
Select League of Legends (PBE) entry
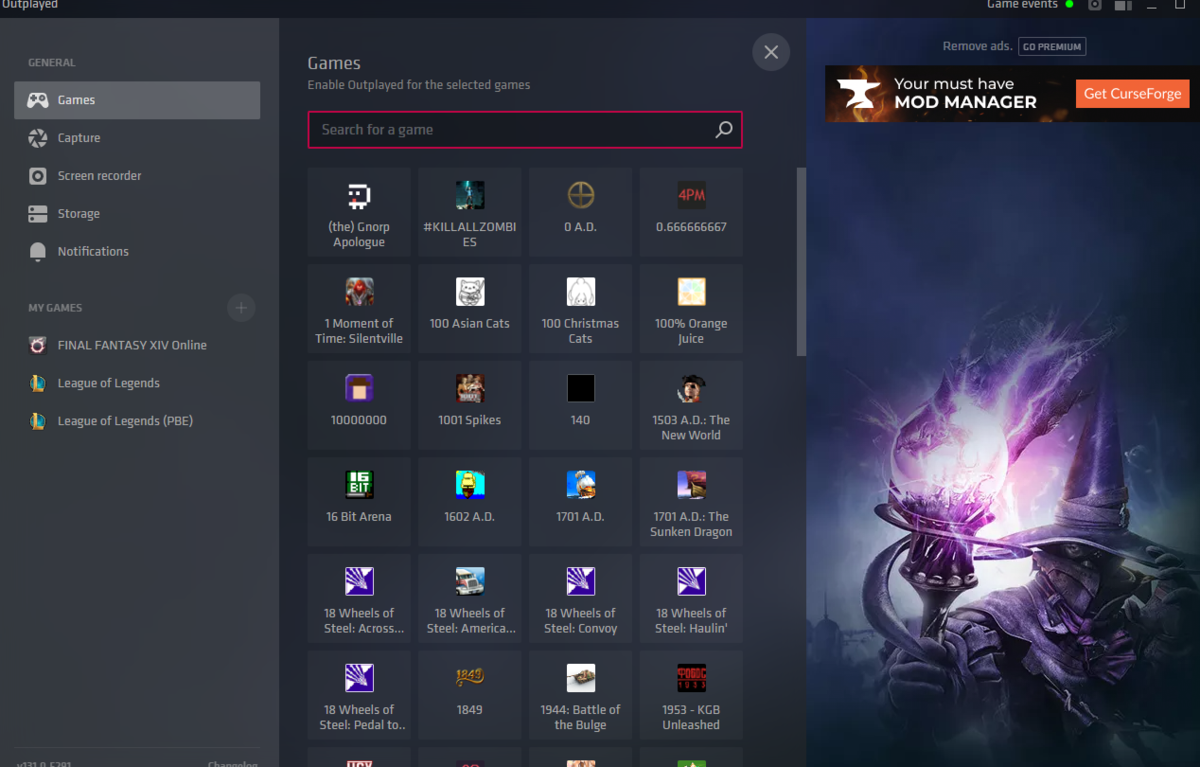[137, 422]
